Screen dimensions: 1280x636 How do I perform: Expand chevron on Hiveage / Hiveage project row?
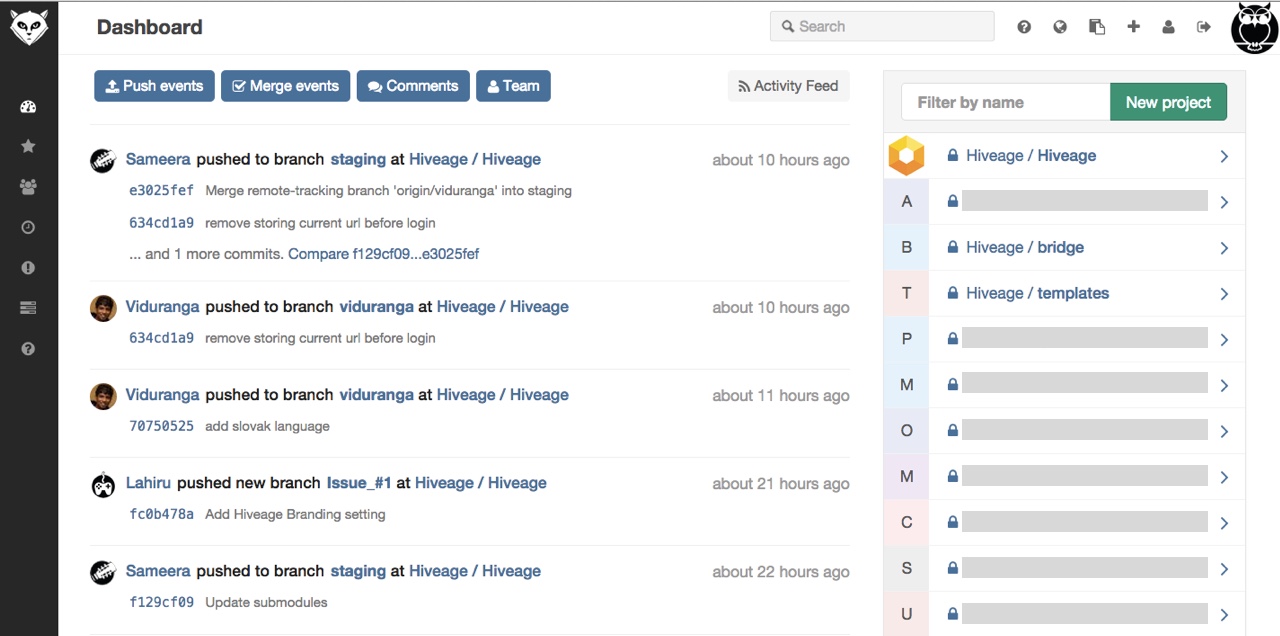click(x=1224, y=156)
